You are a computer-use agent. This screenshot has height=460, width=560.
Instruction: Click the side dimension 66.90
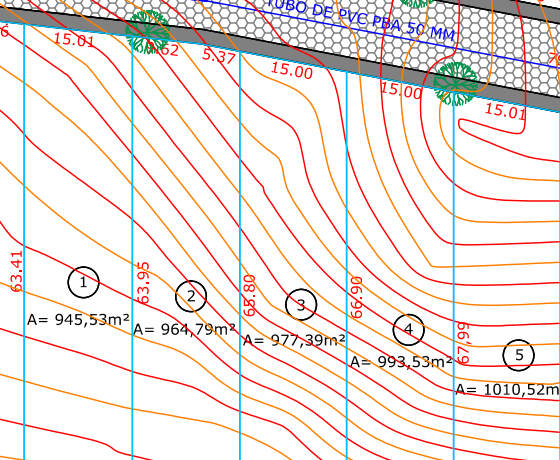356,297
